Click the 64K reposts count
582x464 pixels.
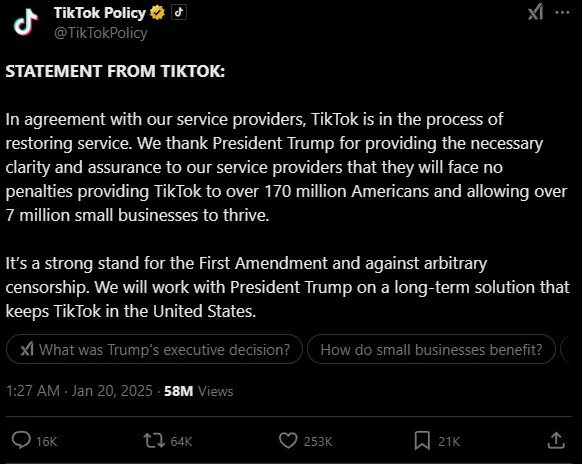[181, 441]
